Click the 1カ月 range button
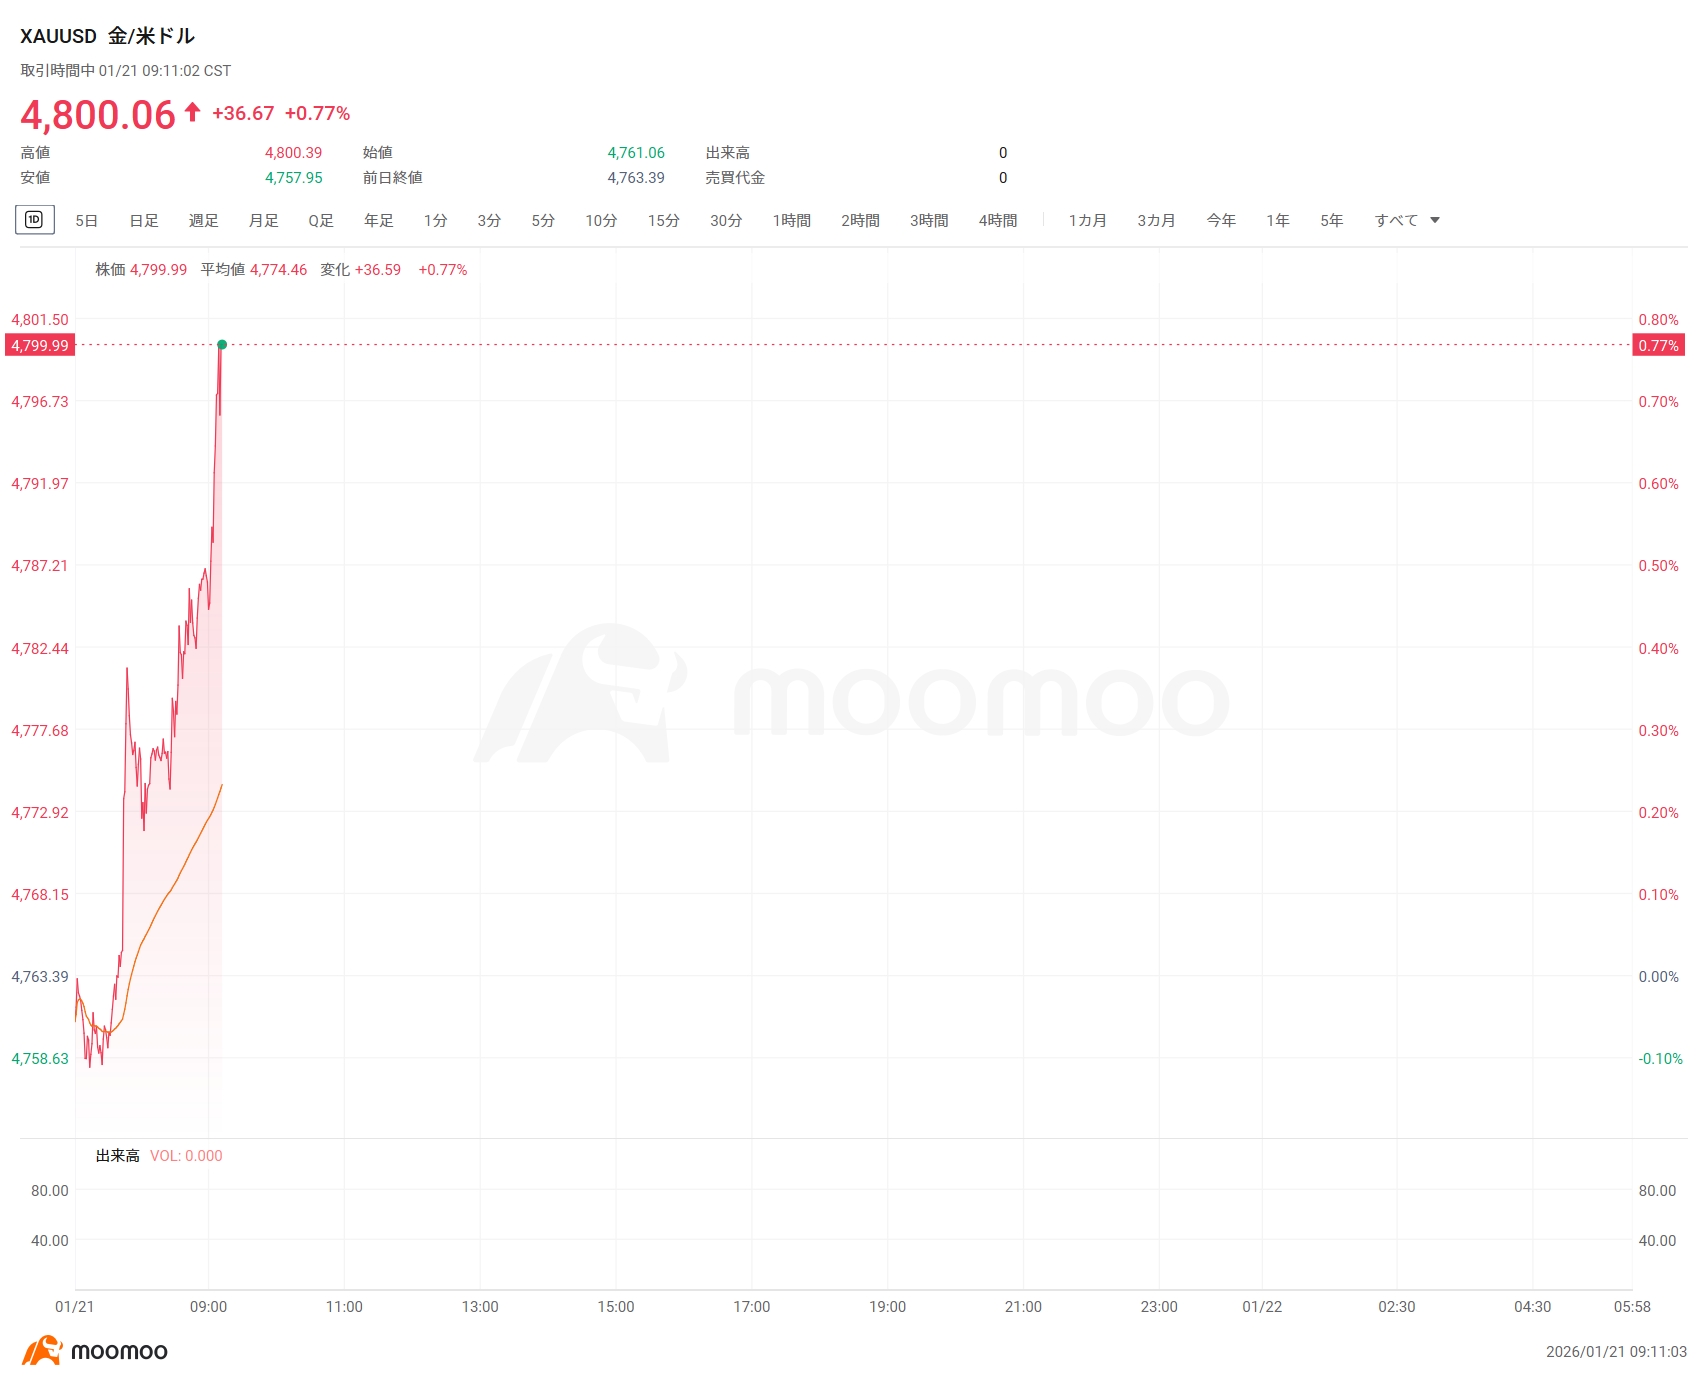 coord(1087,221)
